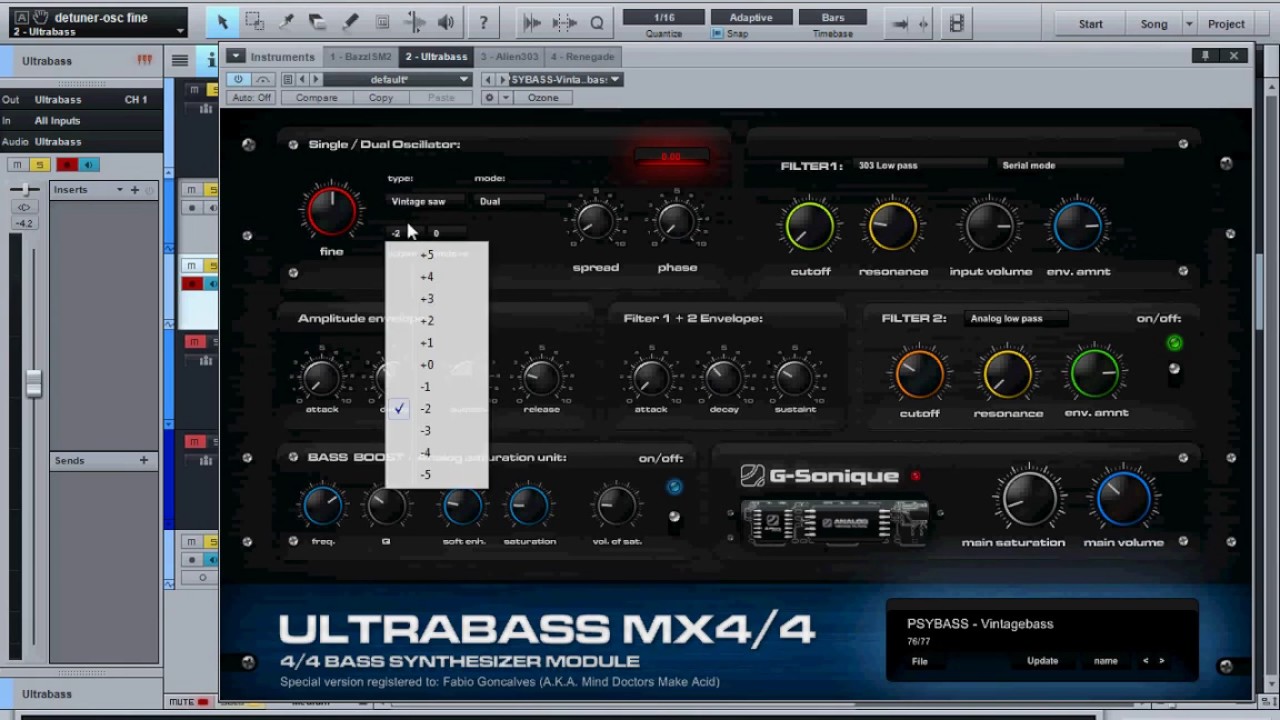
Task: Toggle the plugin power bypass button
Action: coord(238,79)
